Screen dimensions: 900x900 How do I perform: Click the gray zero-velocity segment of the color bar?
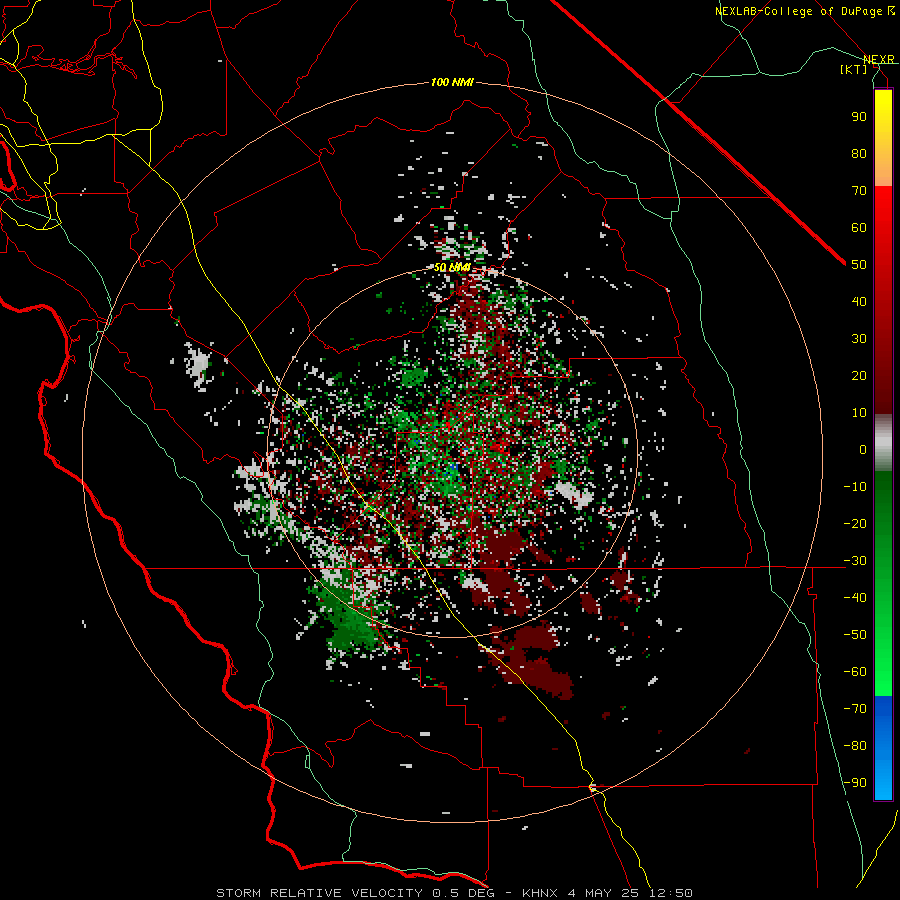pos(883,443)
